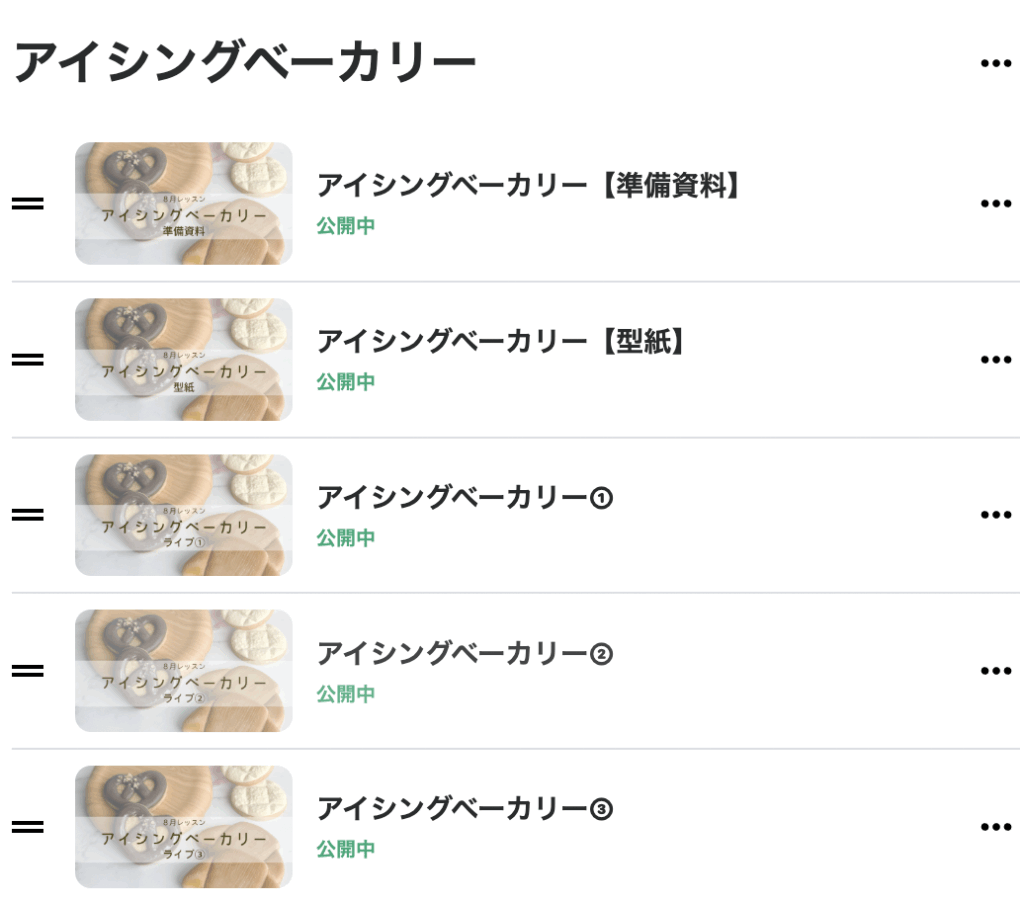The image size is (1024, 901).
Task: Open lesson titled アイシングベーカリー【準備資料】
Action: [528, 186]
